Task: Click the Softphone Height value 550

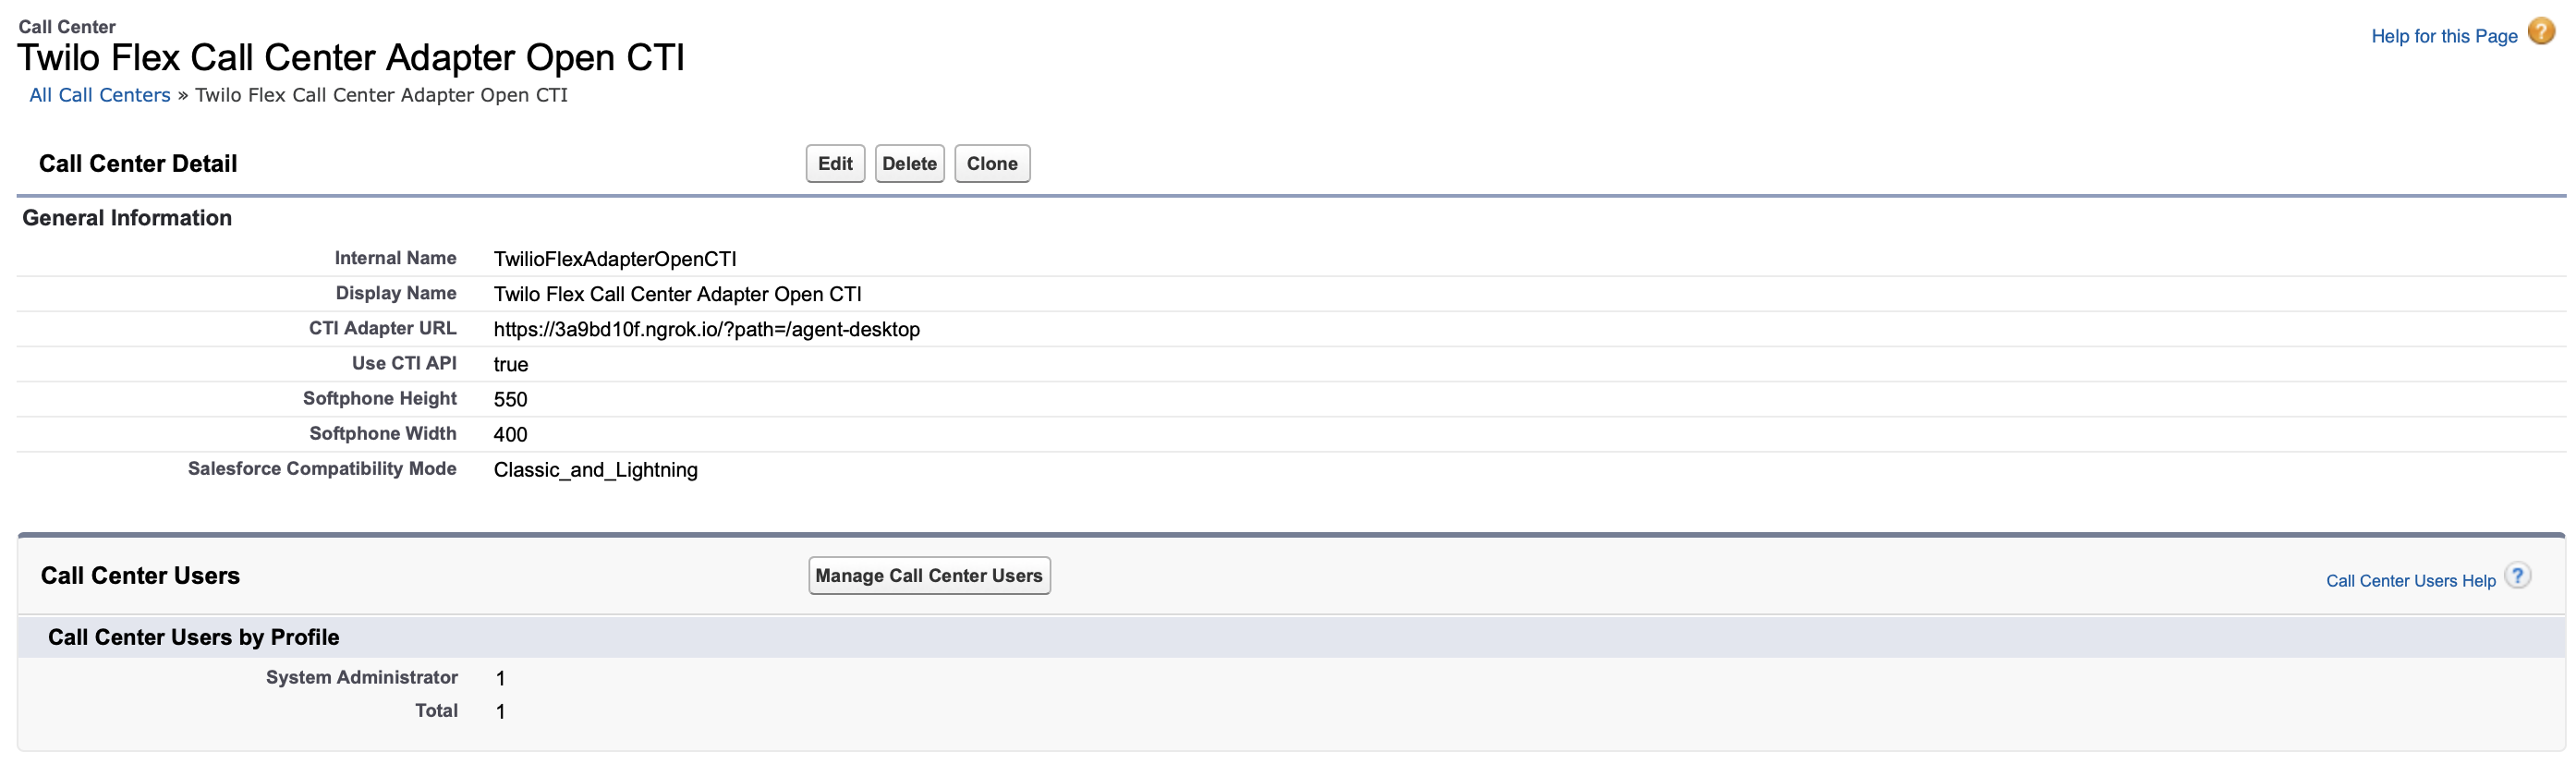Action: pyautogui.click(x=510, y=399)
